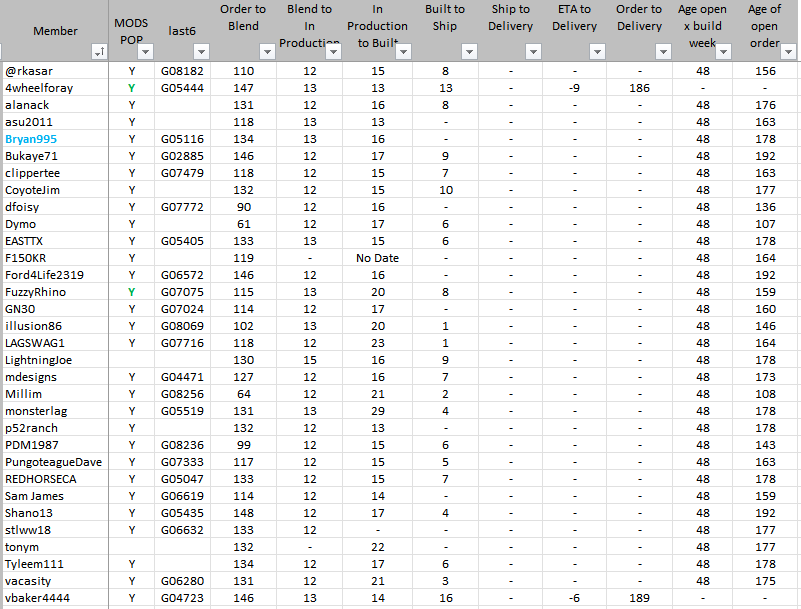Click the G08182 cell in @rkasar row
Image resolution: width=801 pixels, height=609 pixels.
(182, 71)
